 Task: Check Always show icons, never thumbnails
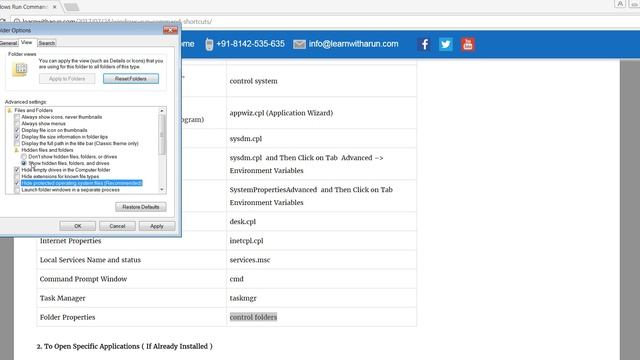[17, 117]
